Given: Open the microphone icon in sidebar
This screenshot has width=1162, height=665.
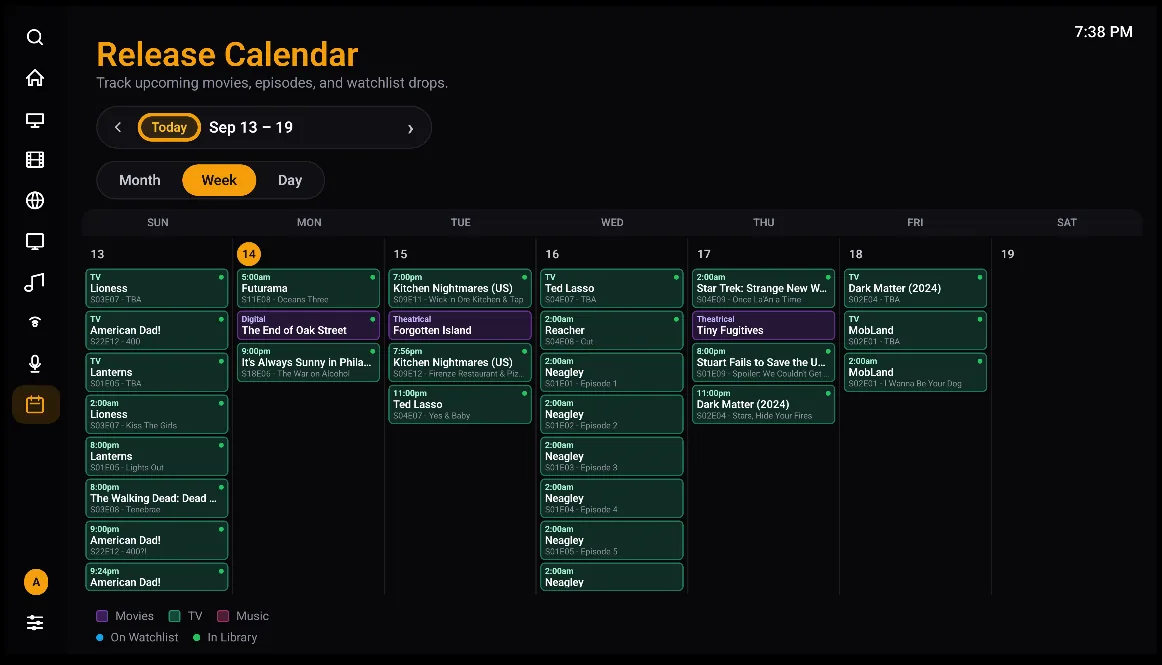Looking at the screenshot, I should pos(35,363).
